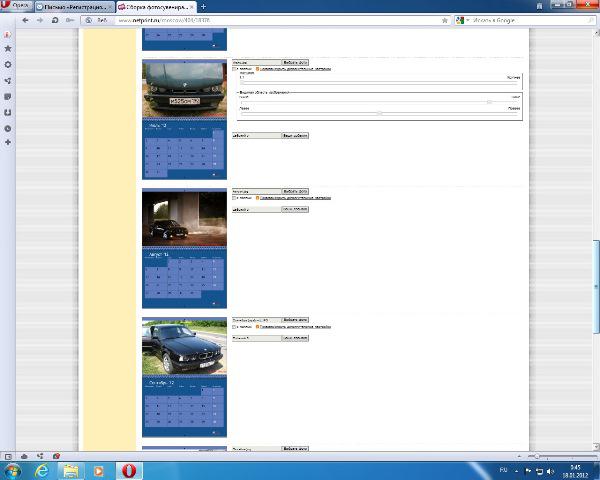Switch to the mail registration tab
Image resolution: width=600 pixels, height=480 pixels.
[x=75, y=7]
